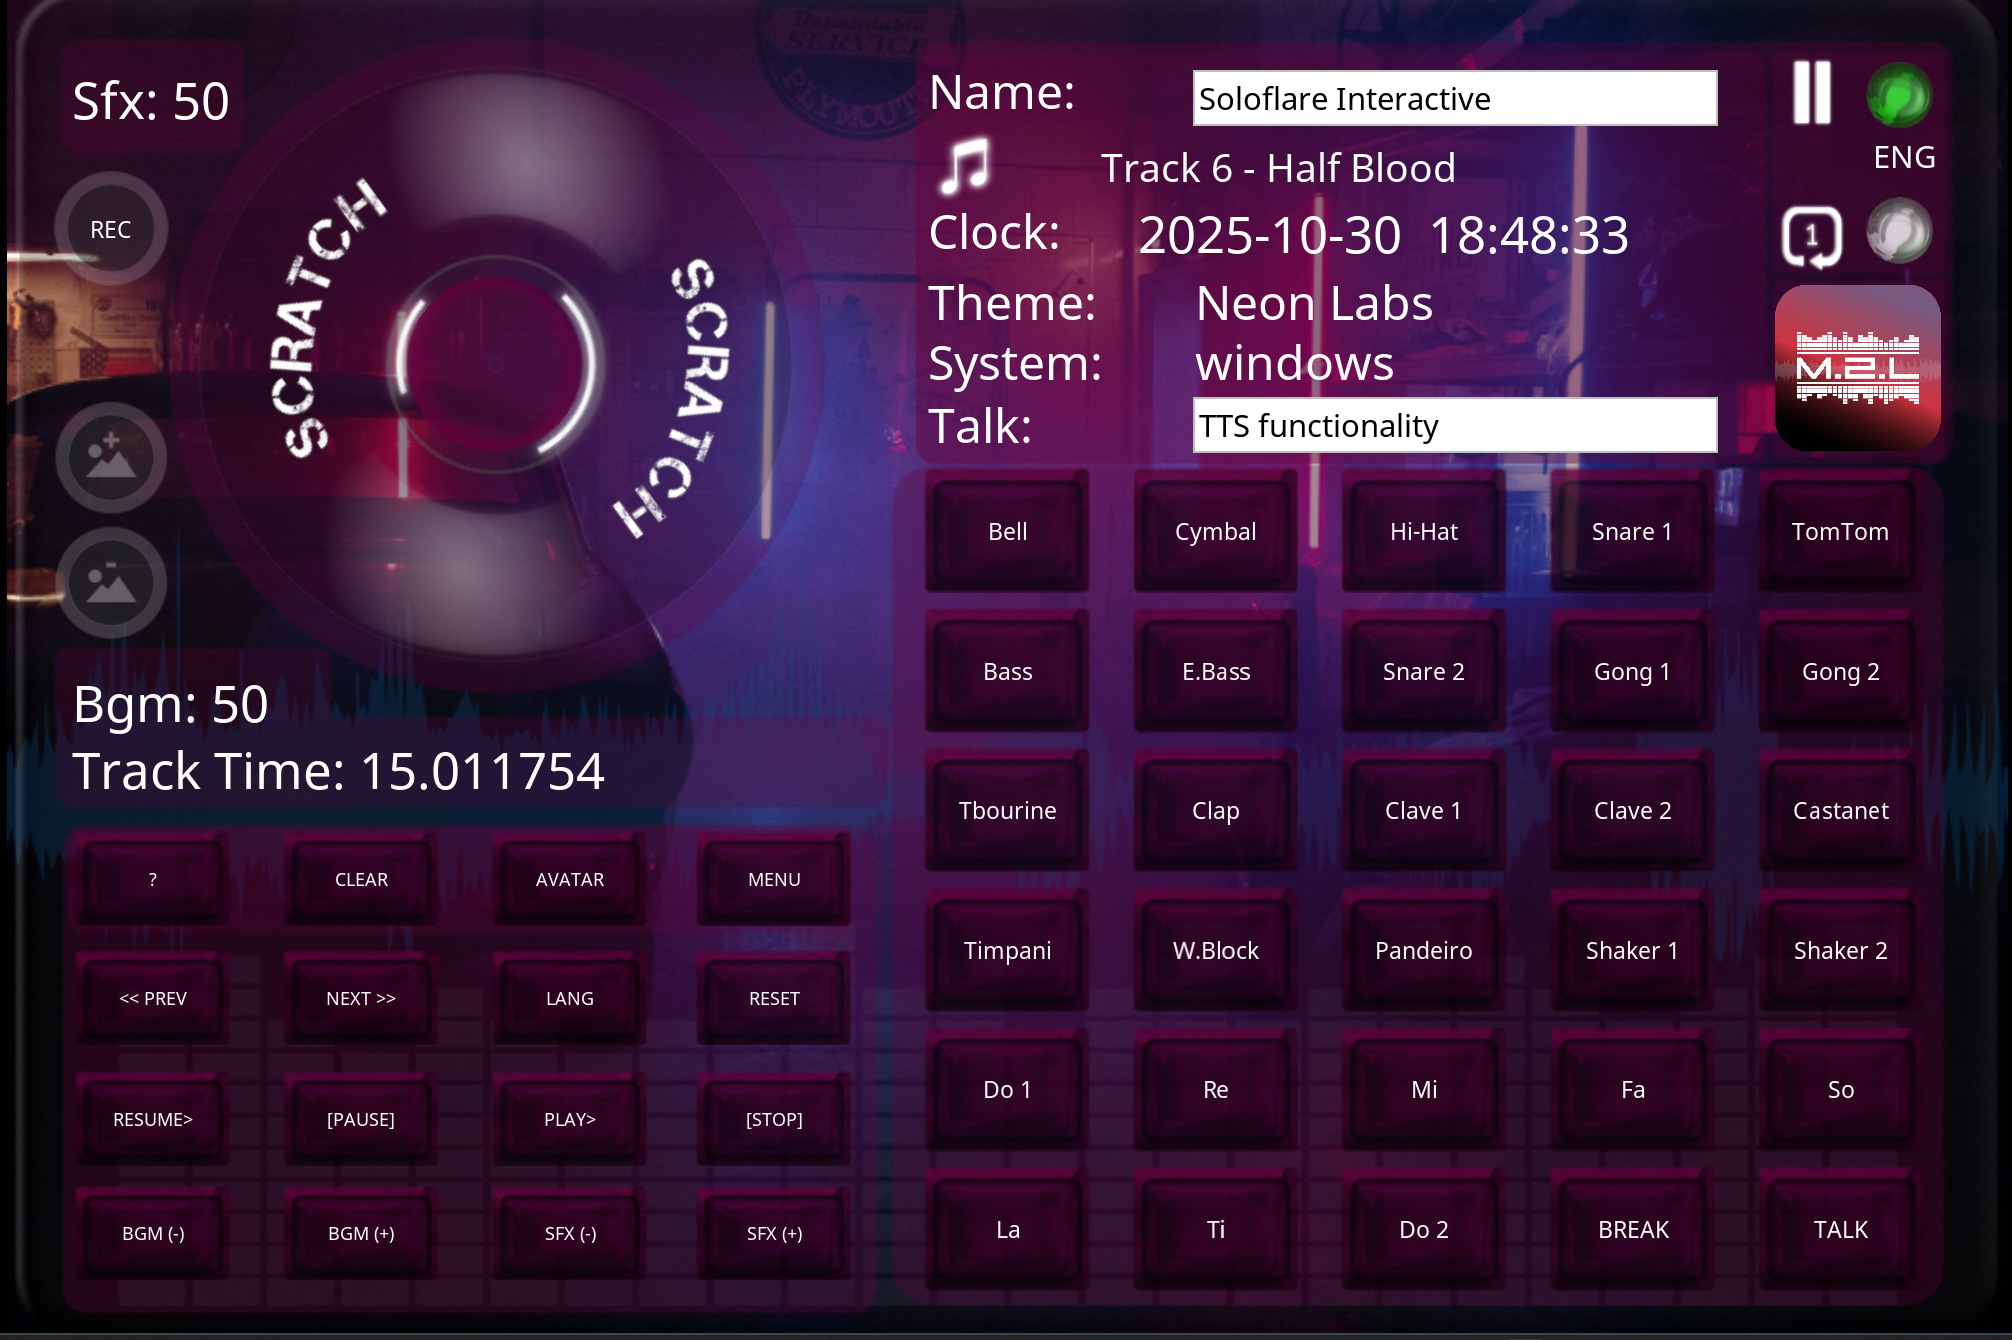Click the music note icon
The image size is (2012, 1340).
965,166
